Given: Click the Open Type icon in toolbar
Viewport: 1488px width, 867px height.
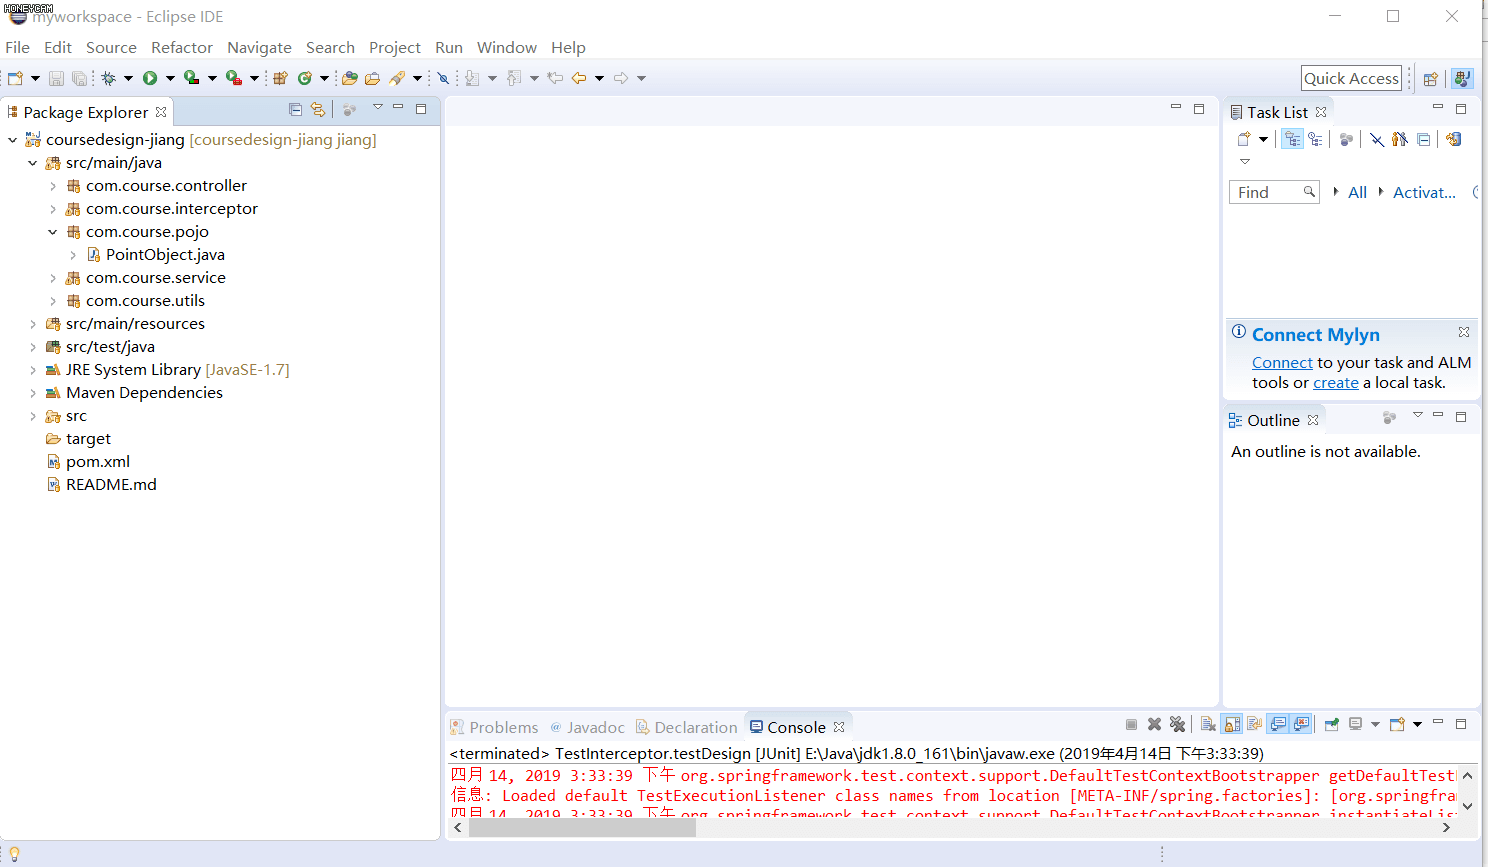Looking at the screenshot, I should (349, 78).
